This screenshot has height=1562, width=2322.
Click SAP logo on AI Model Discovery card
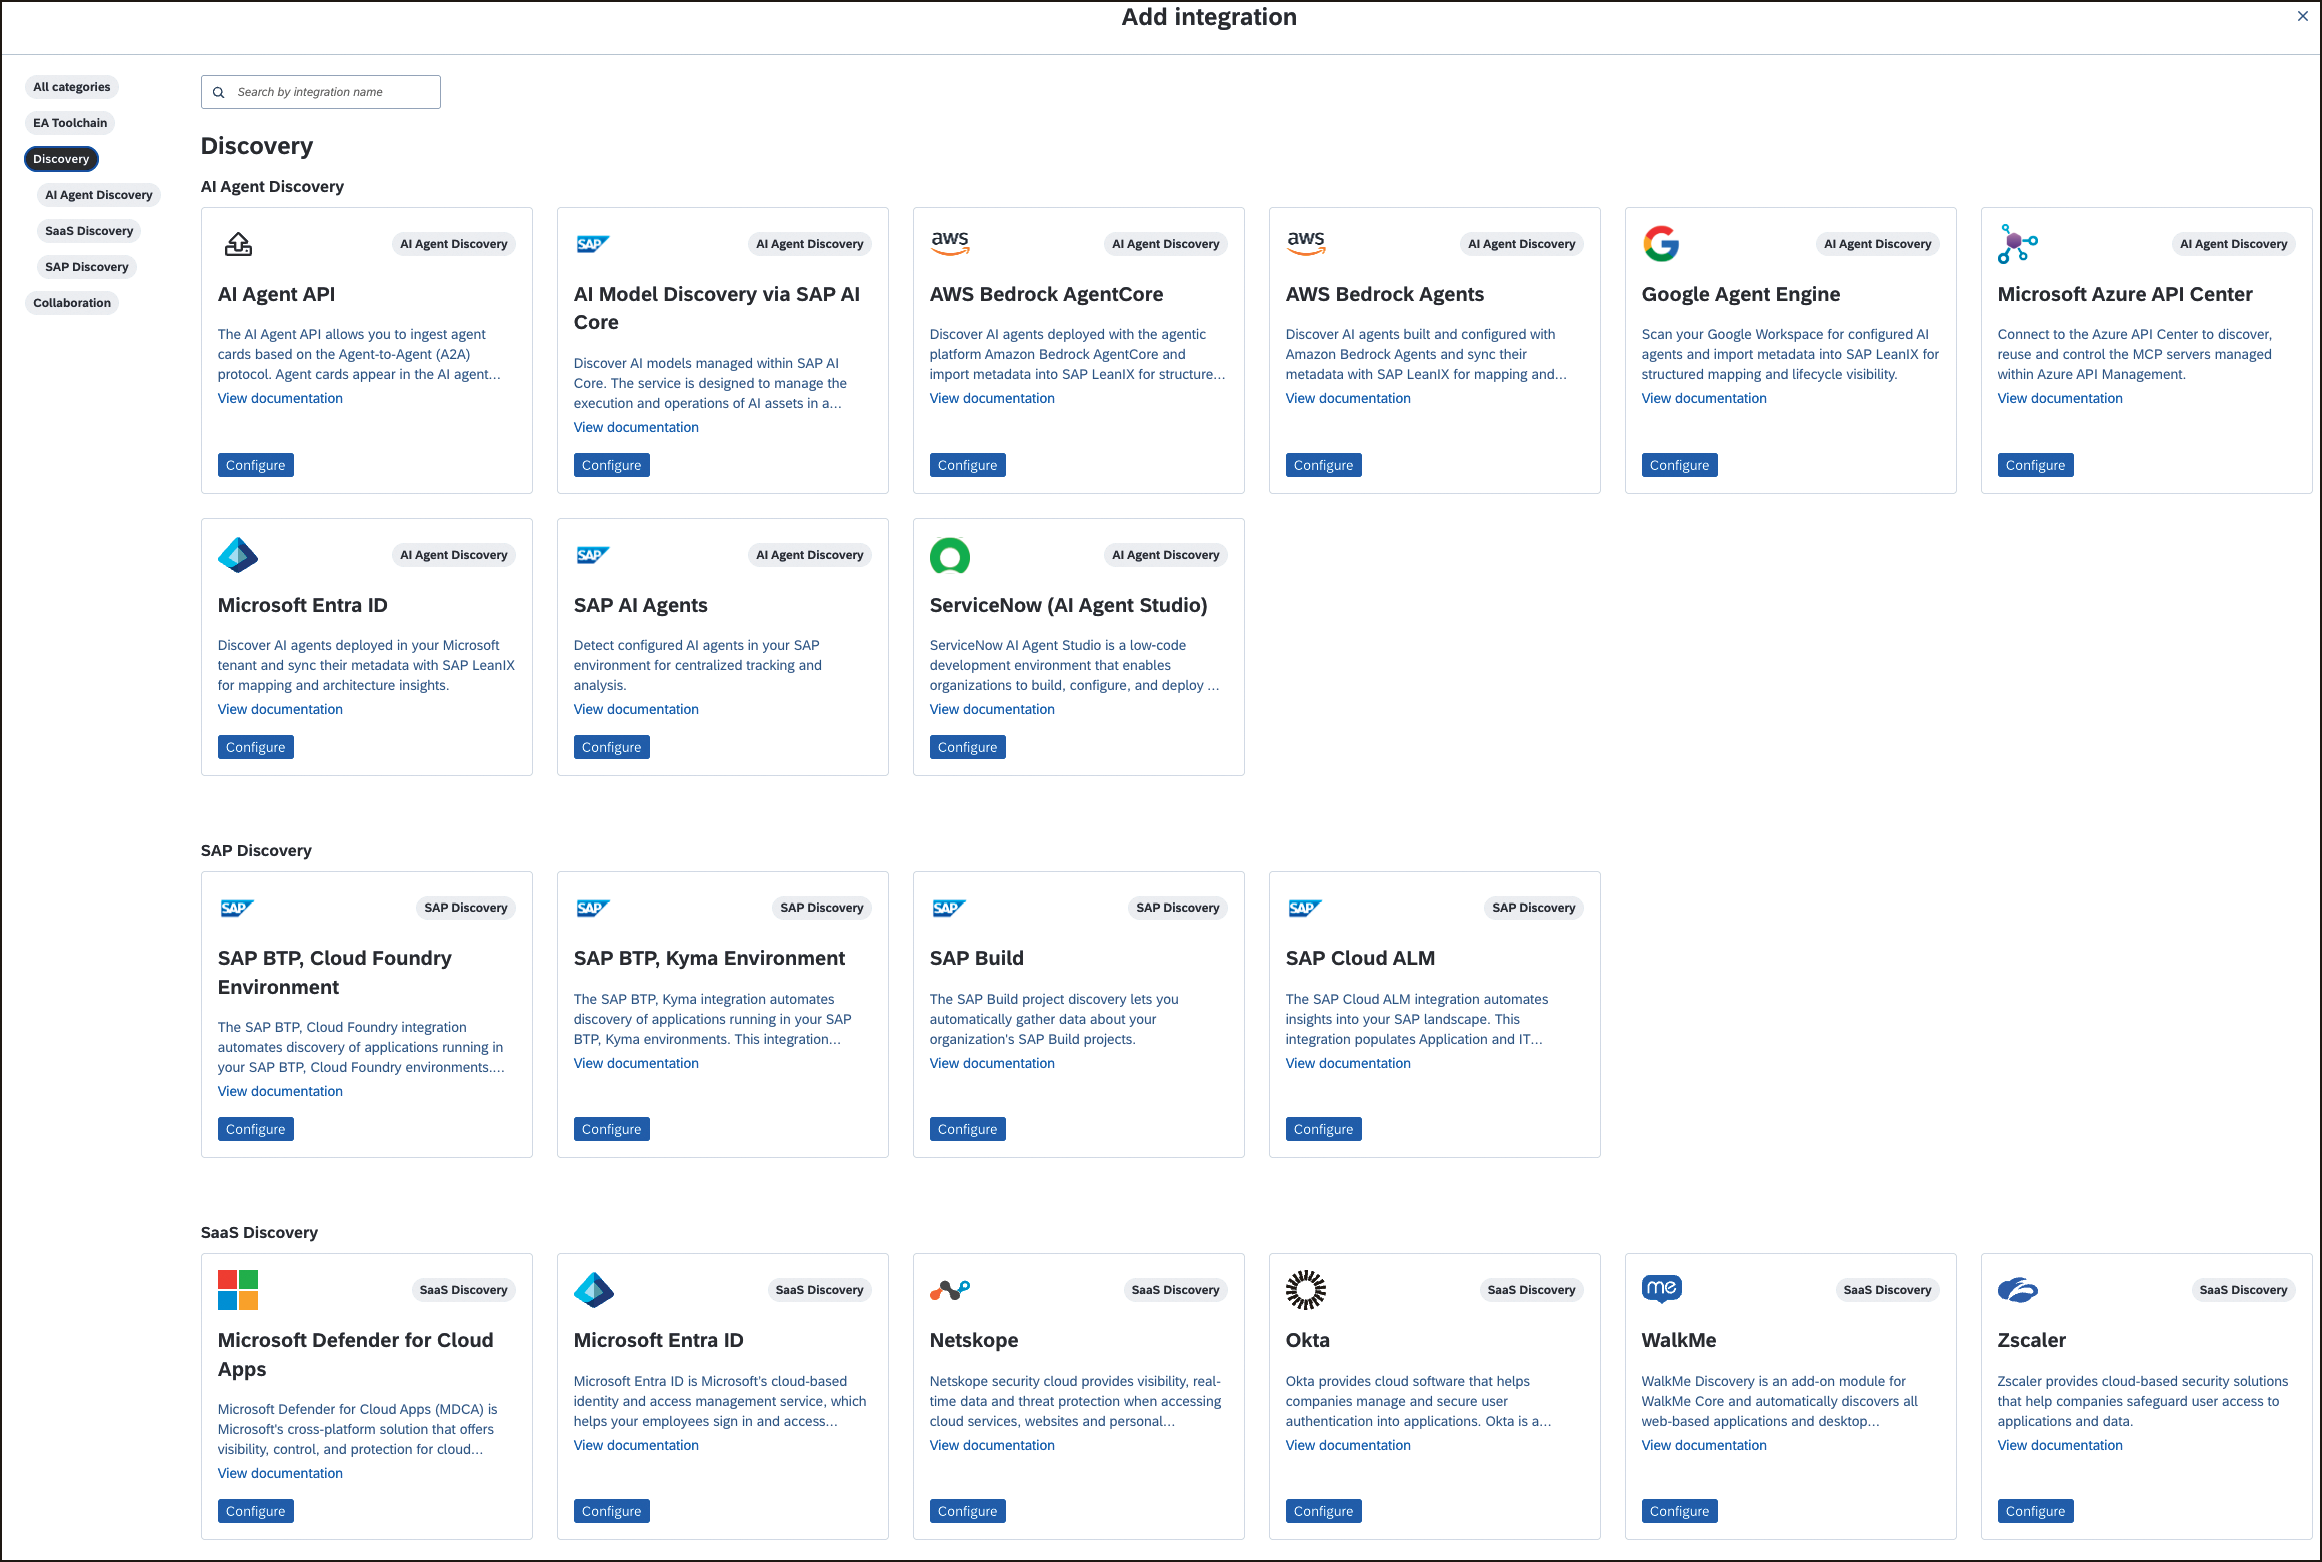pyautogui.click(x=593, y=244)
